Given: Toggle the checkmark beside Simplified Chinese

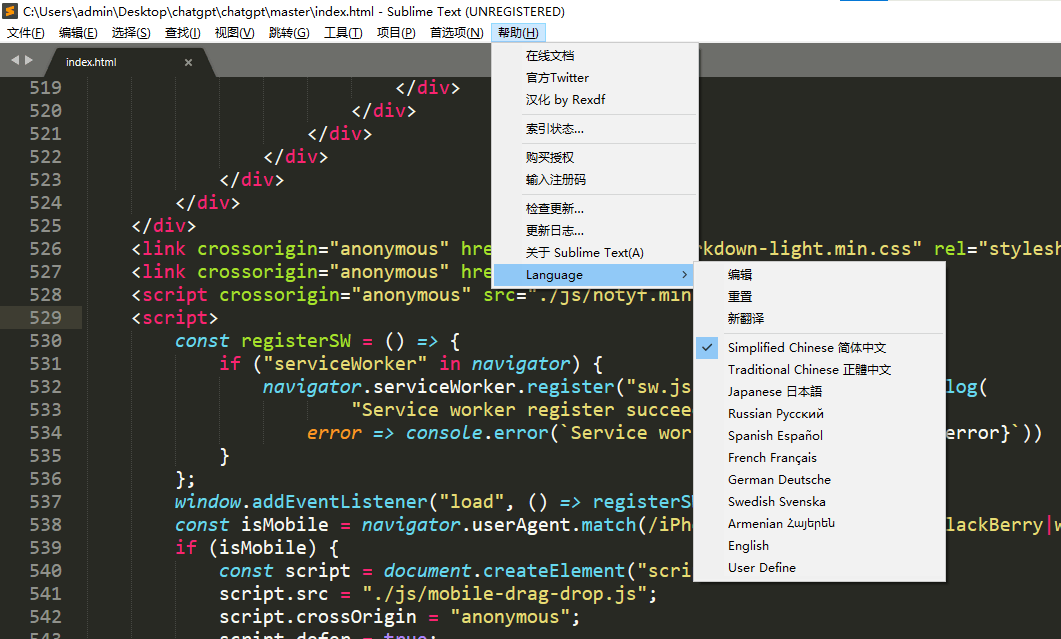Looking at the screenshot, I should (707, 347).
